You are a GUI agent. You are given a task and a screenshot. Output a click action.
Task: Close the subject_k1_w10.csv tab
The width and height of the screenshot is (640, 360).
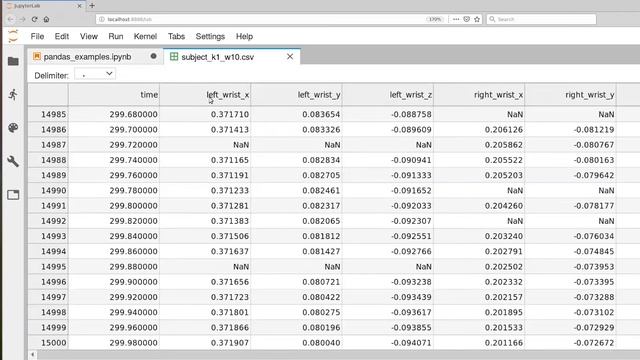(x=290, y=57)
